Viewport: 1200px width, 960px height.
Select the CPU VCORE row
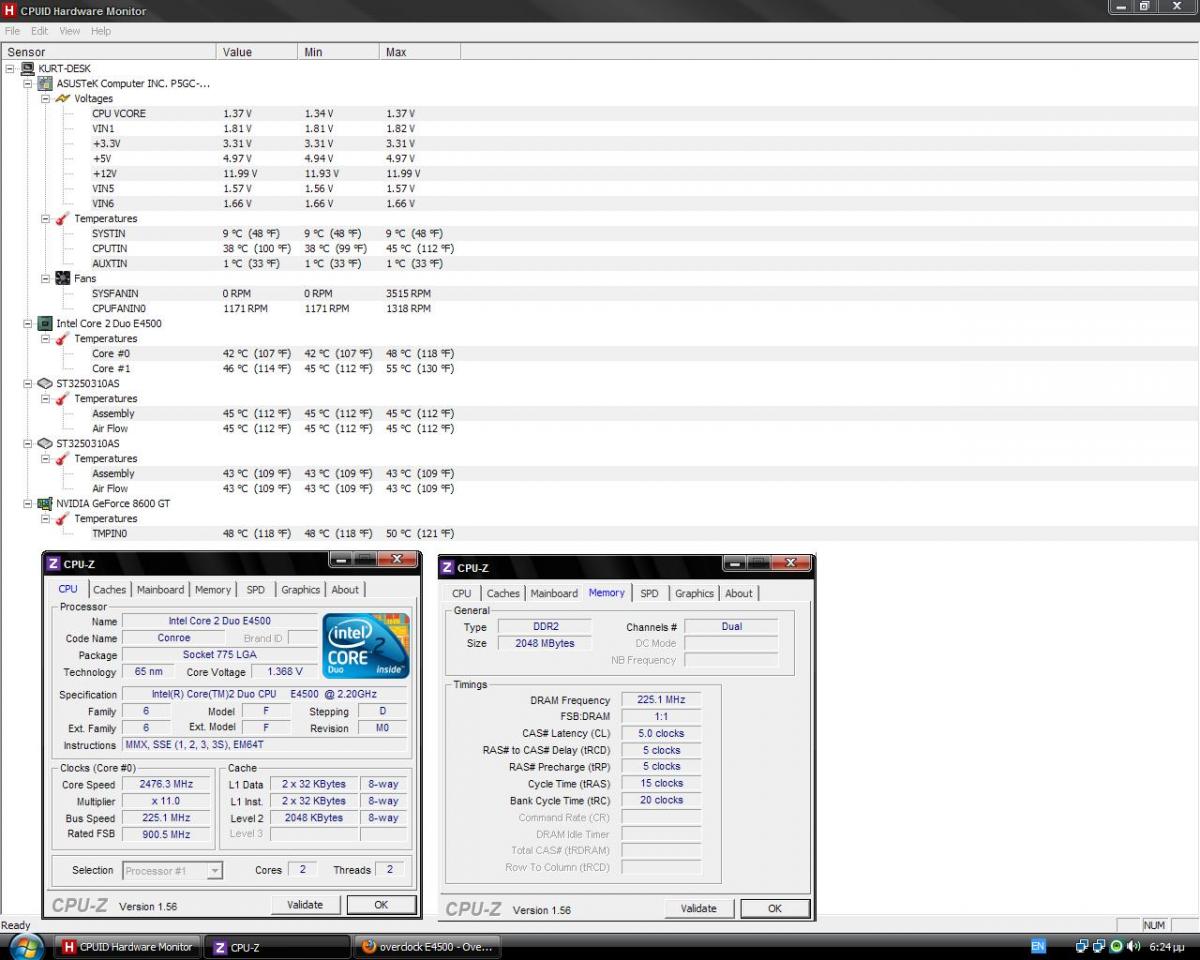119,113
